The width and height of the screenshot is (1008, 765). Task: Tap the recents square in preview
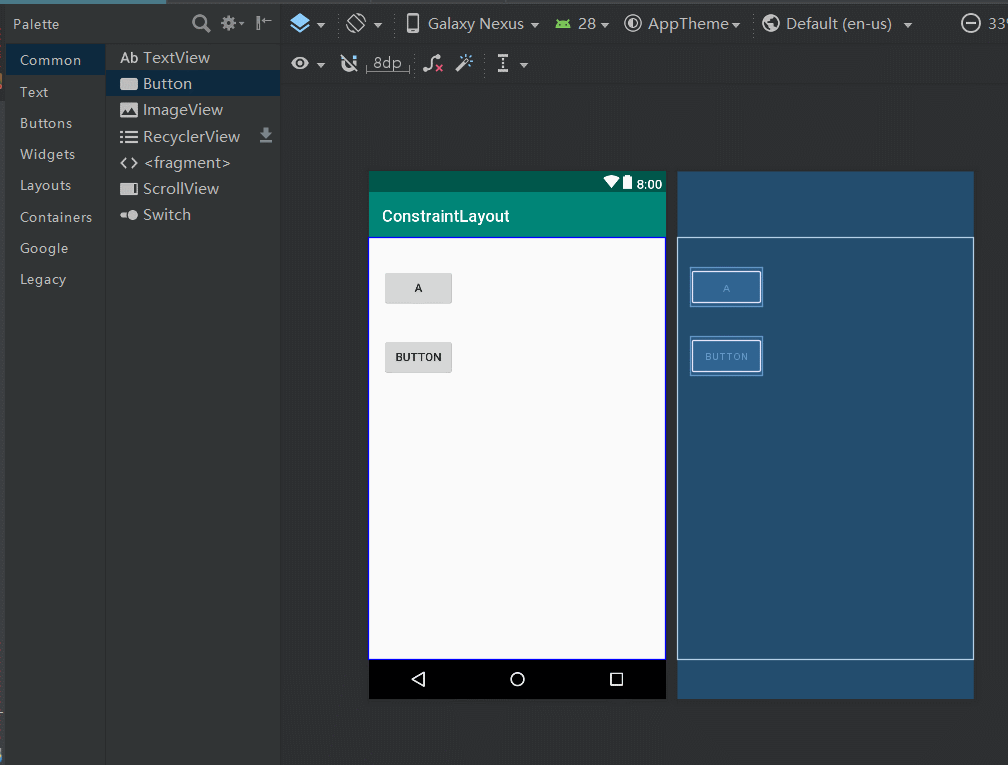(x=616, y=679)
